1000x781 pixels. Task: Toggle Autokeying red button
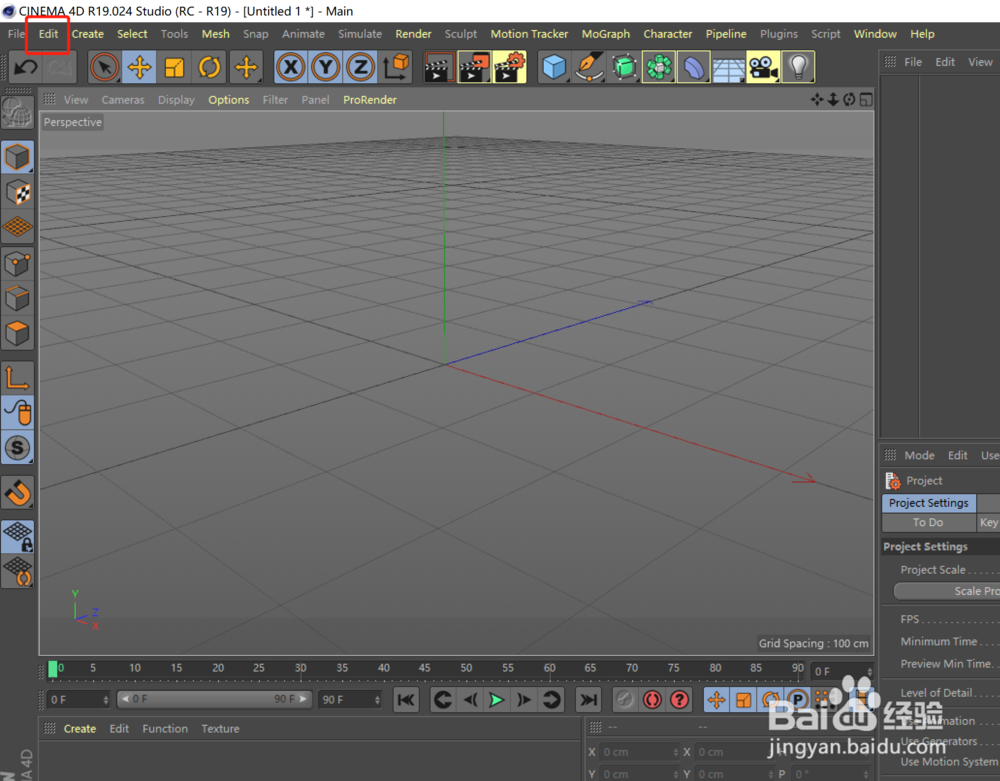click(x=652, y=699)
